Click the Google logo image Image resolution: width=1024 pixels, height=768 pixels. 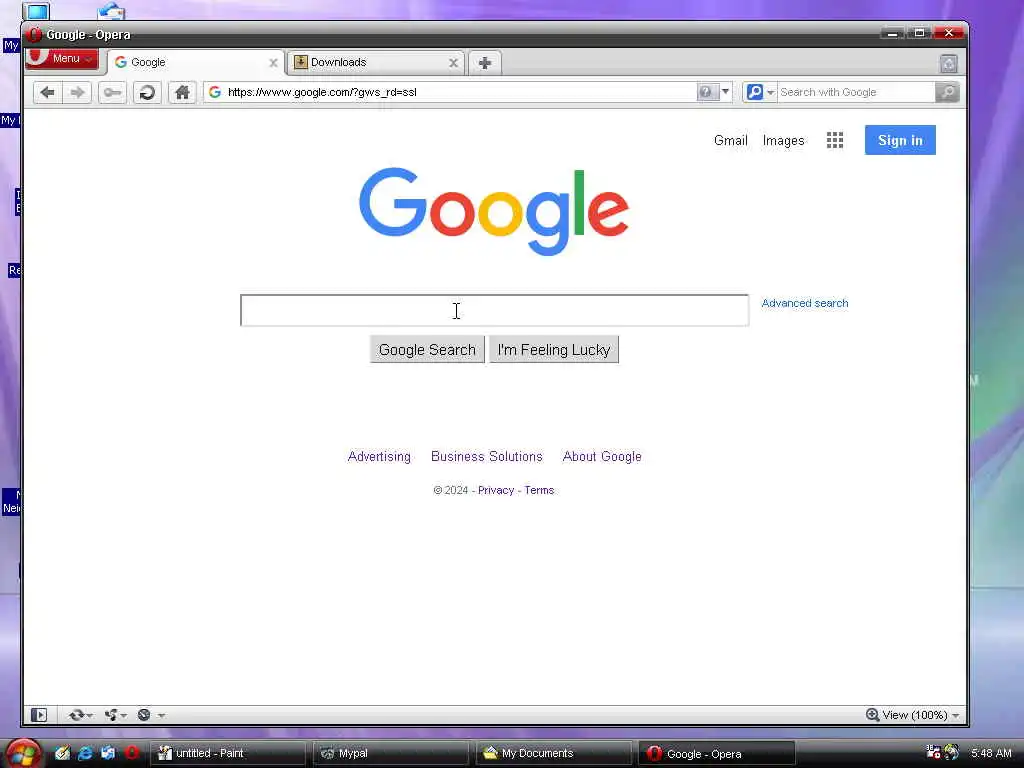(x=494, y=210)
